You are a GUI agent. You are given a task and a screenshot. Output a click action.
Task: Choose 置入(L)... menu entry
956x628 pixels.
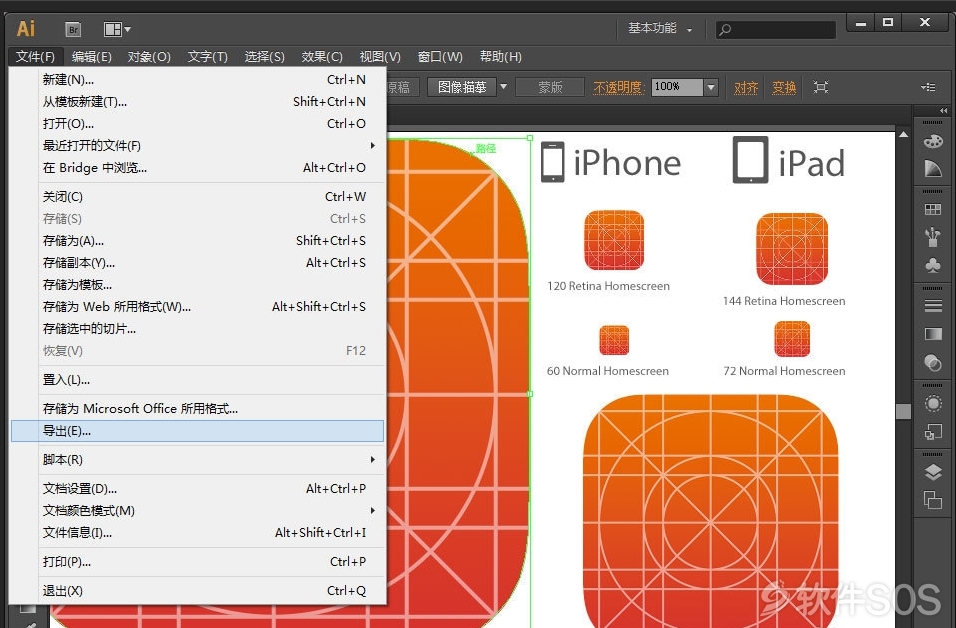point(198,379)
